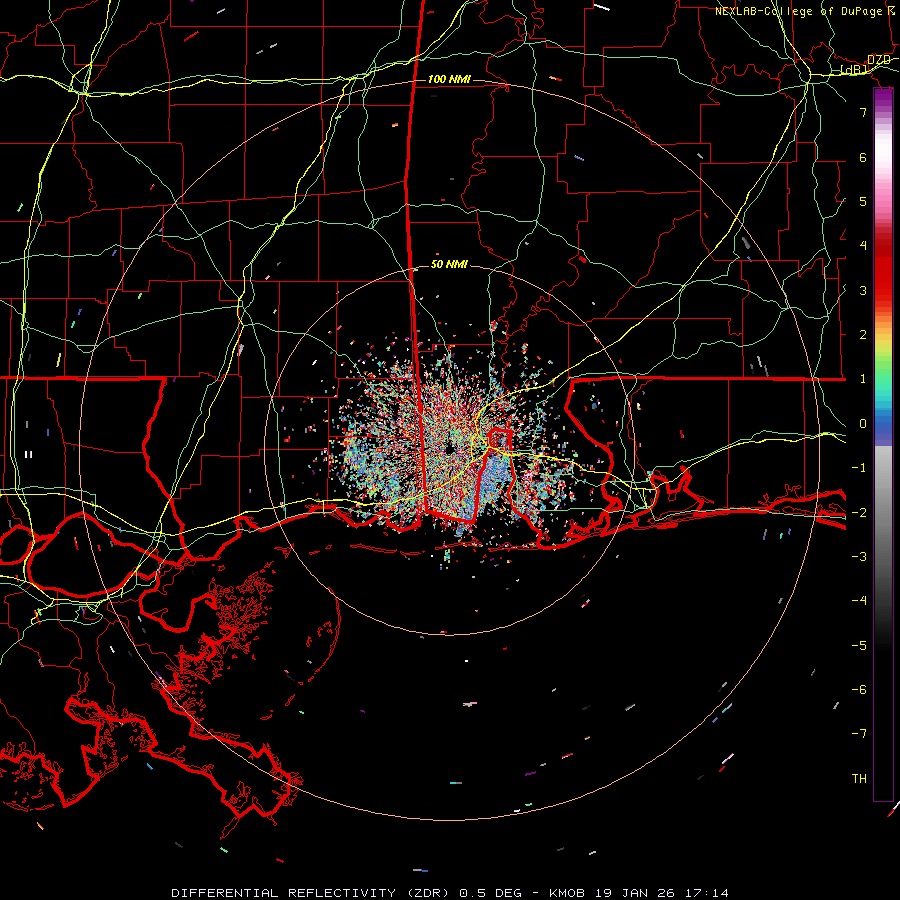Click the 3 value on the color scale
Viewport: 900px width, 900px height.
[863, 290]
